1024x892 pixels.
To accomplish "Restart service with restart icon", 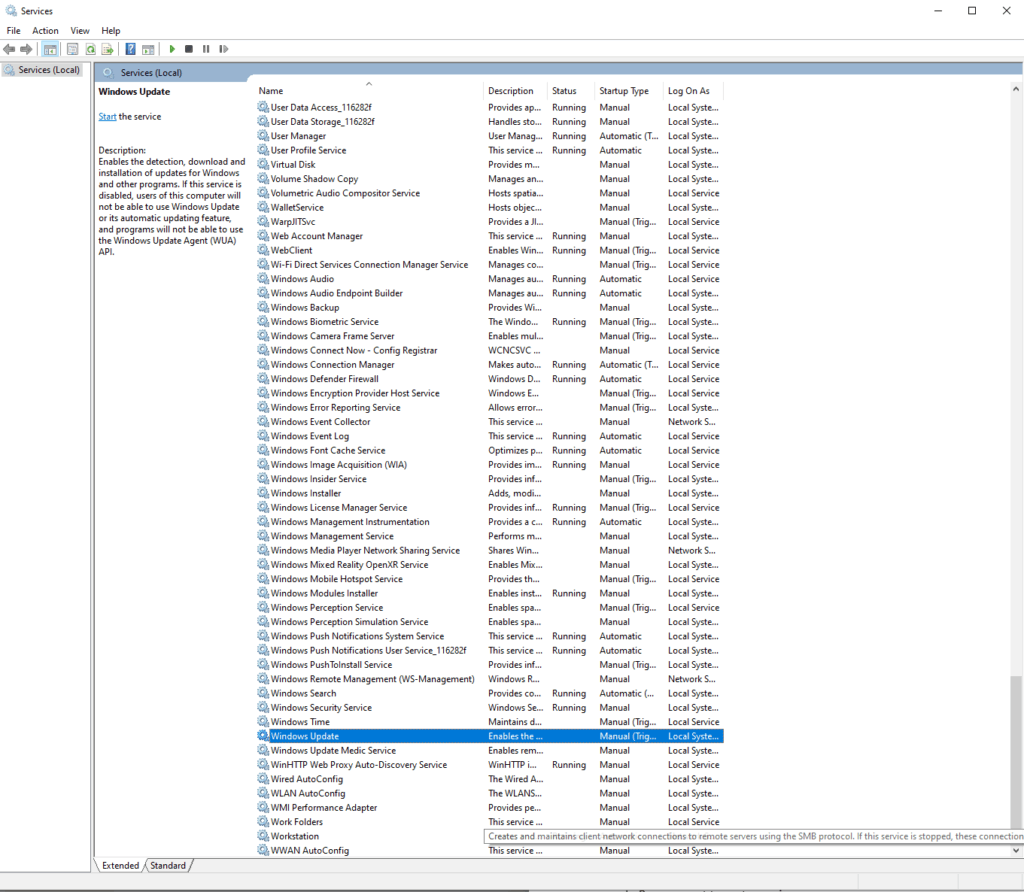I will coord(224,49).
